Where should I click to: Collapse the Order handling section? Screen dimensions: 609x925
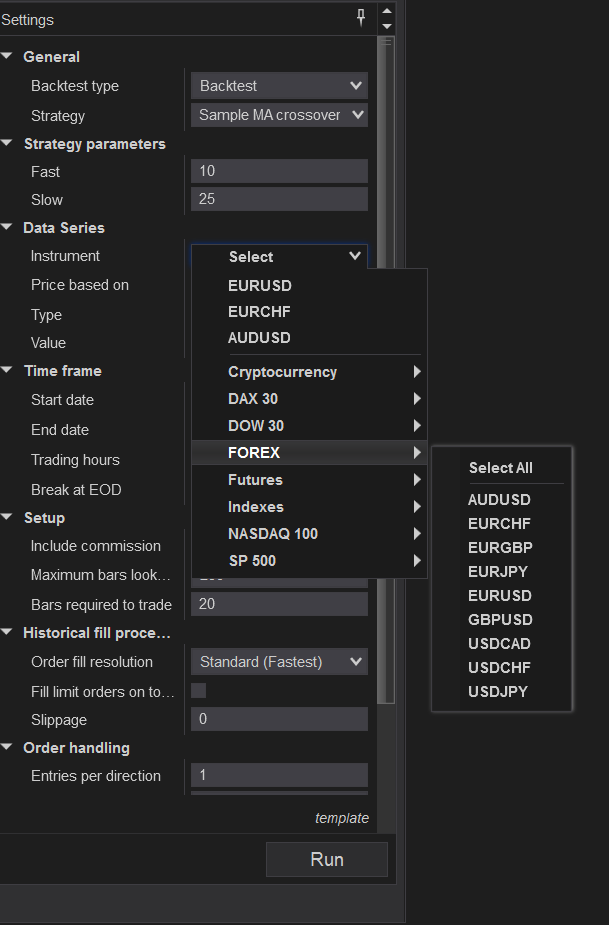[x=8, y=748]
